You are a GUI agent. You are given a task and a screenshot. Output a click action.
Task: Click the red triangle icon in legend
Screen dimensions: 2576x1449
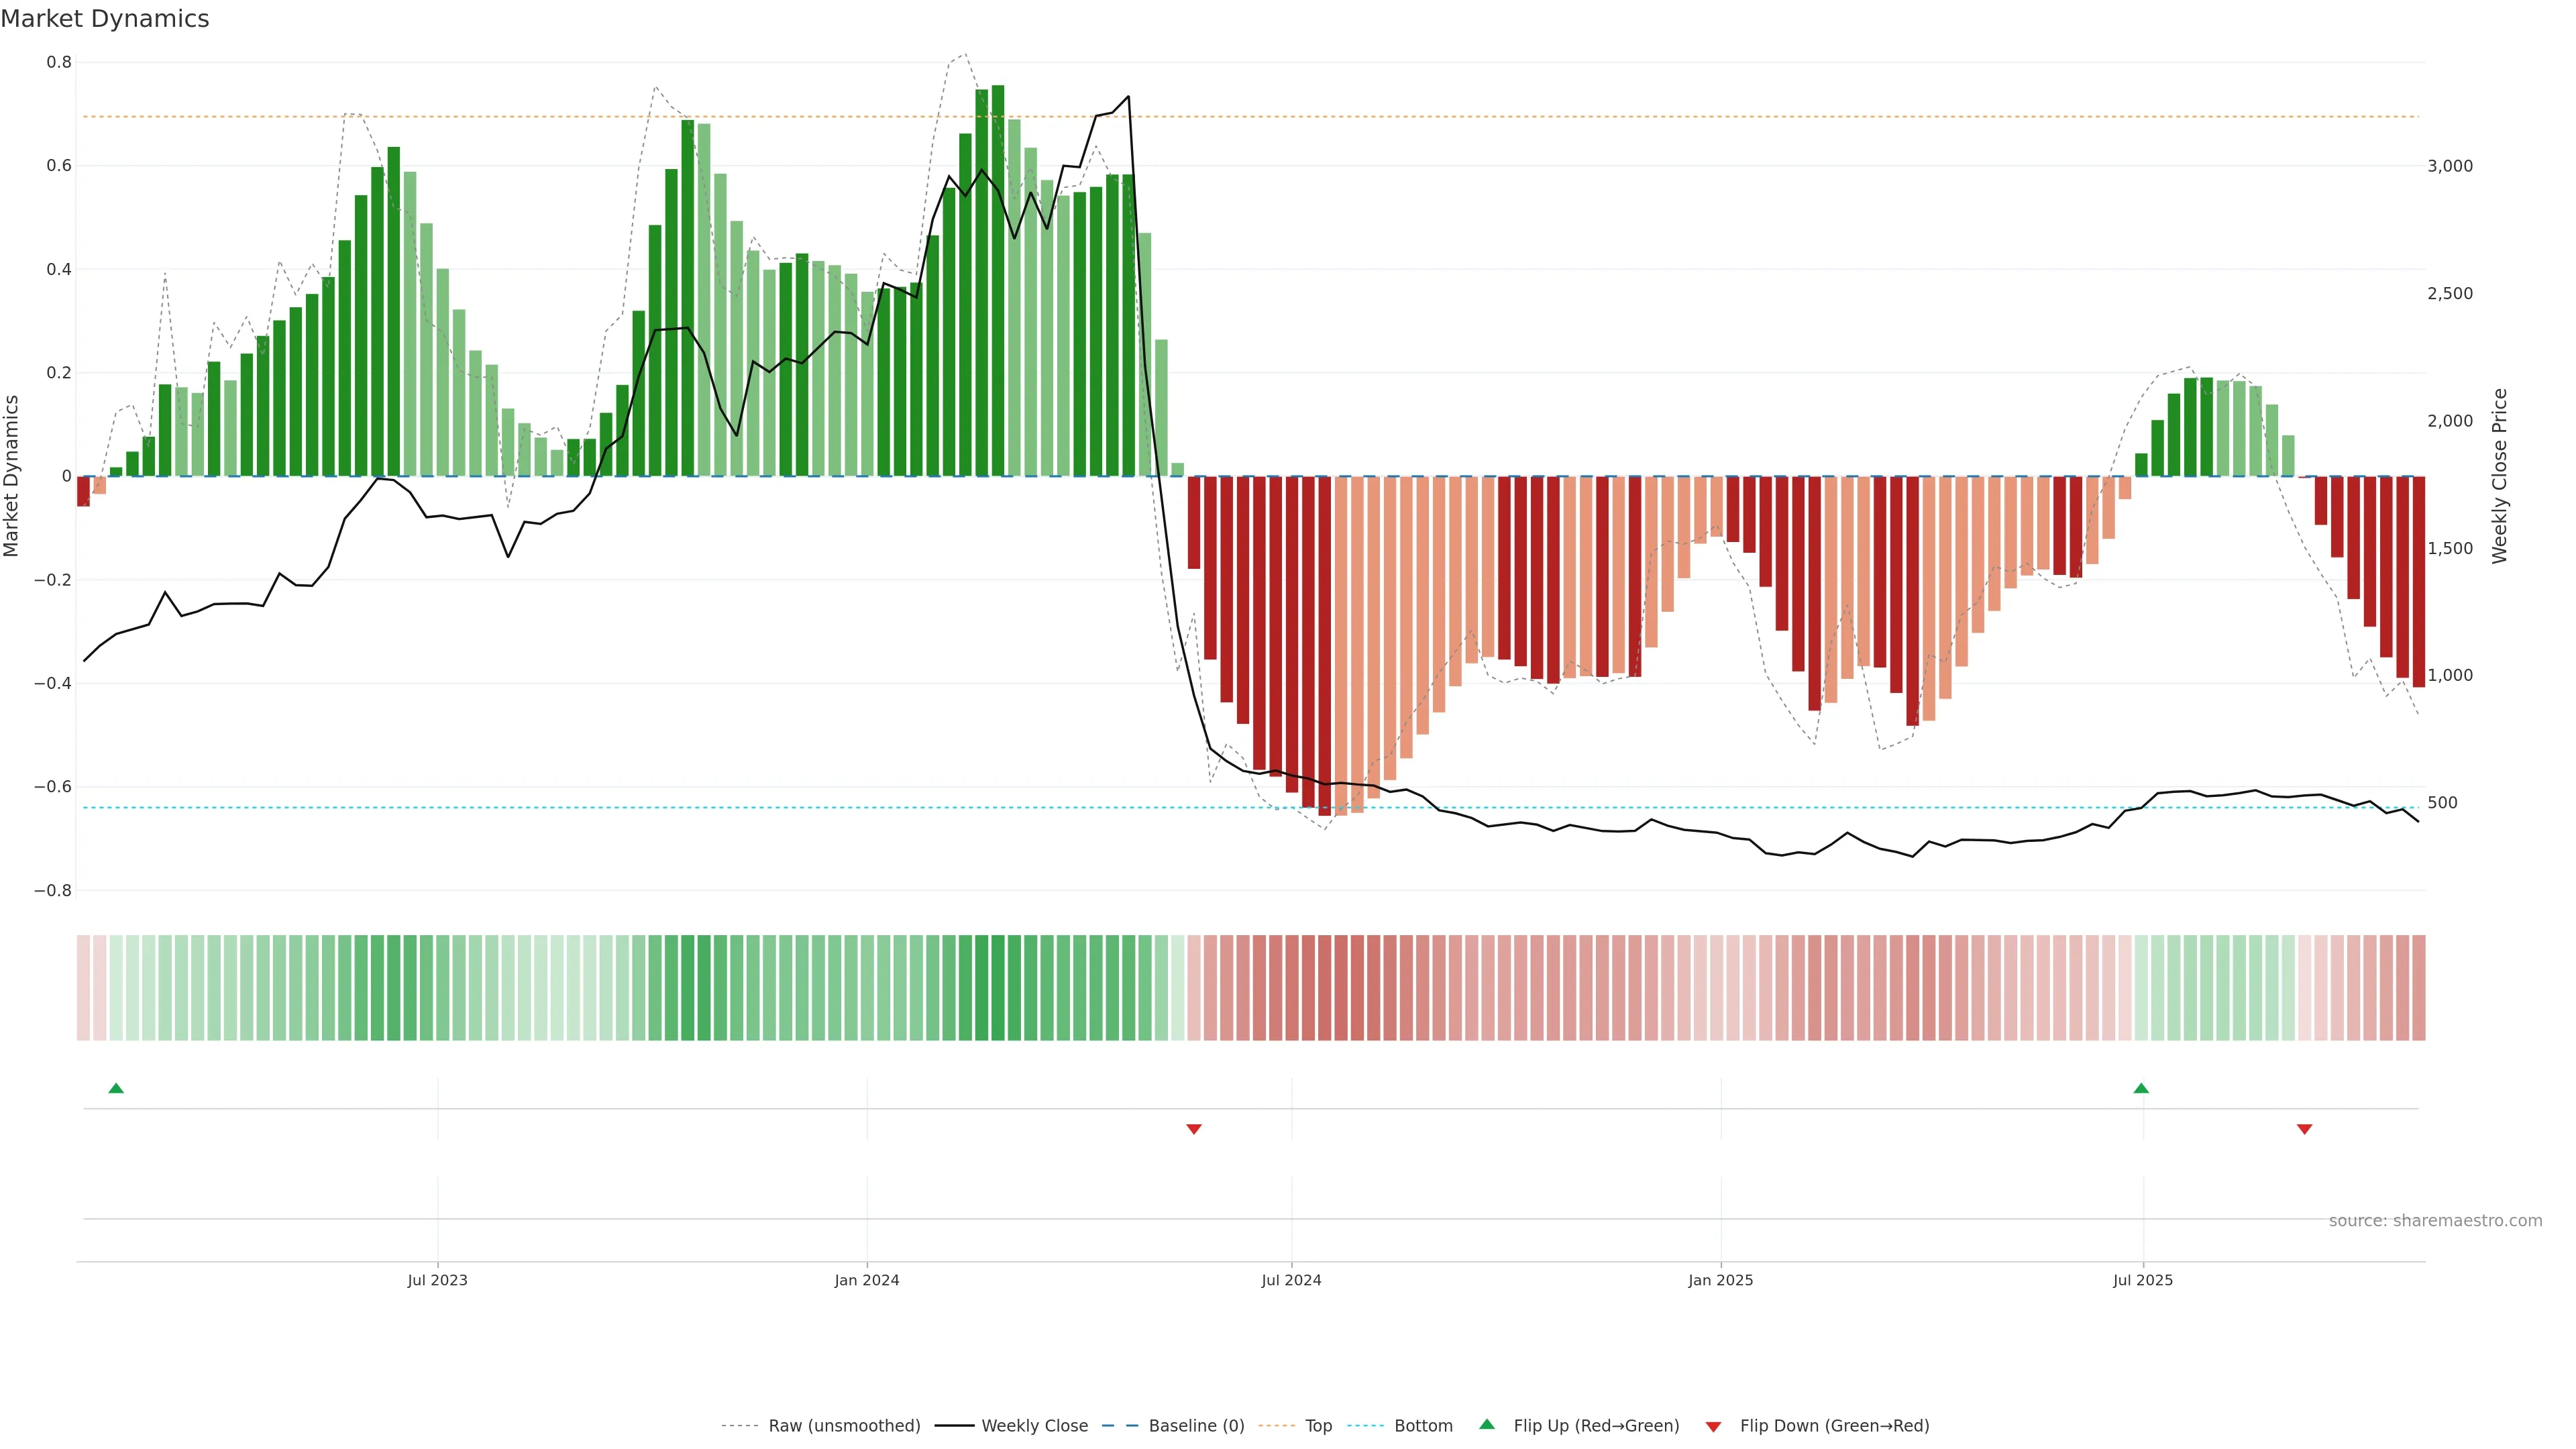(x=1713, y=1427)
